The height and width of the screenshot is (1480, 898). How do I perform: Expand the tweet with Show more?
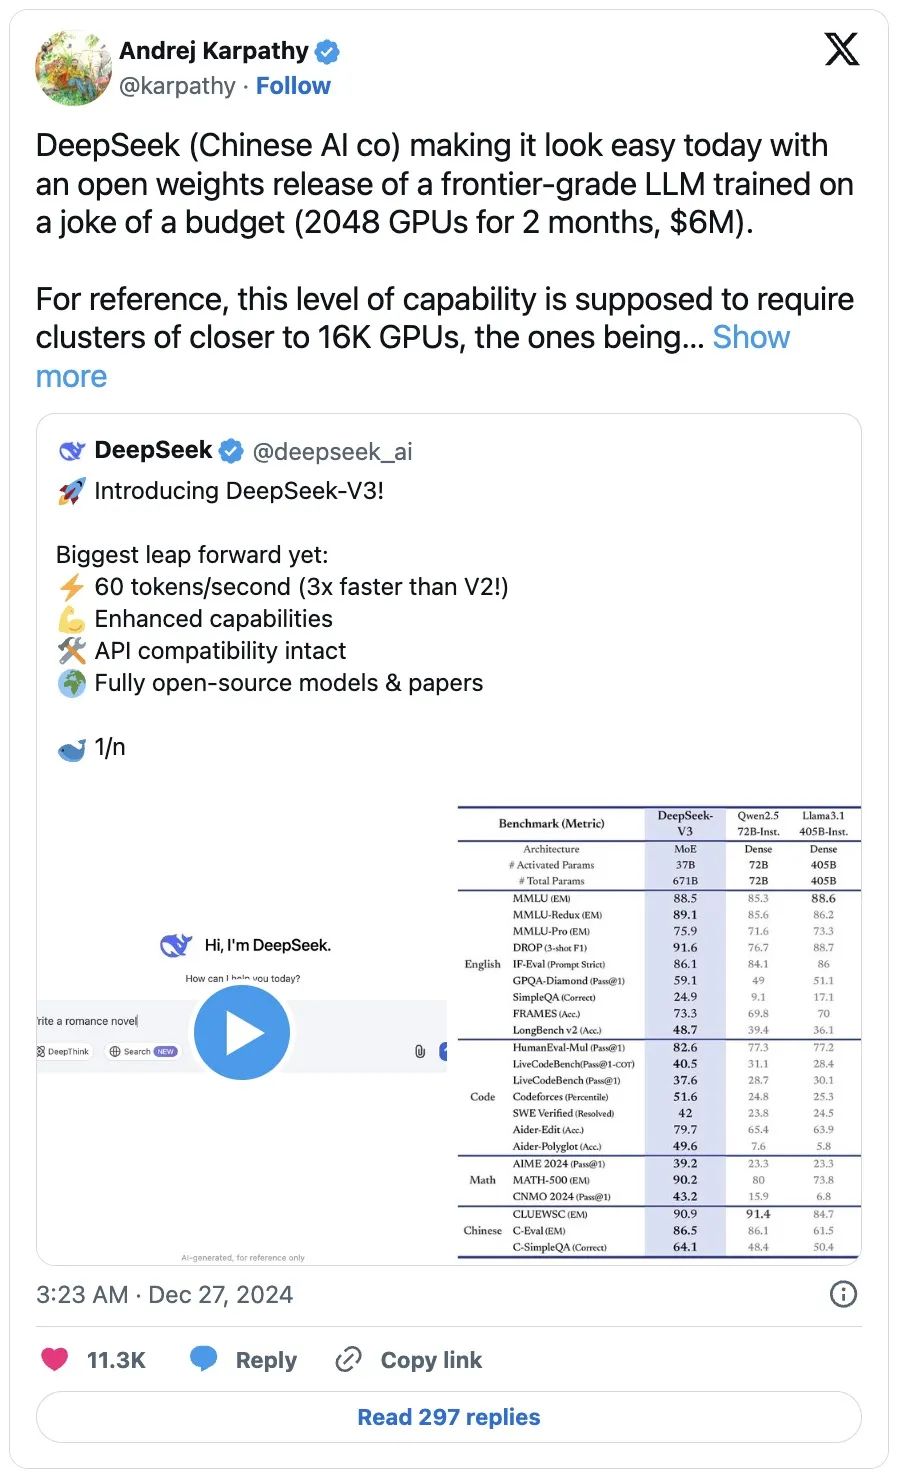(x=750, y=338)
